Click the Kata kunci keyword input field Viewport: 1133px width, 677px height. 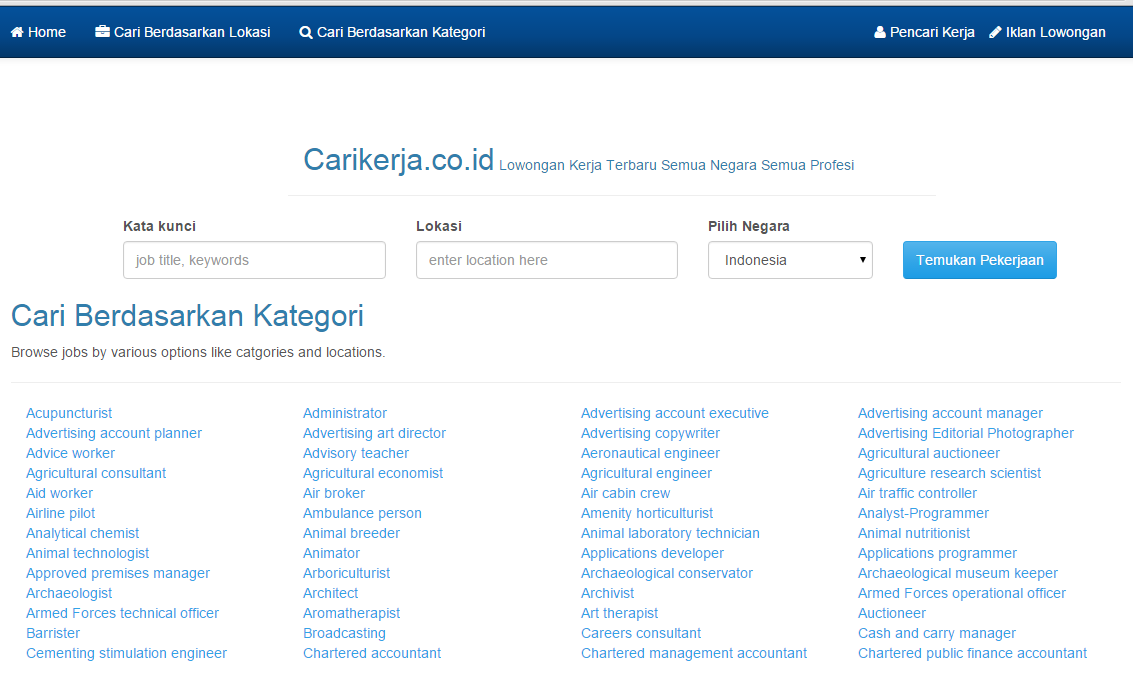254,260
